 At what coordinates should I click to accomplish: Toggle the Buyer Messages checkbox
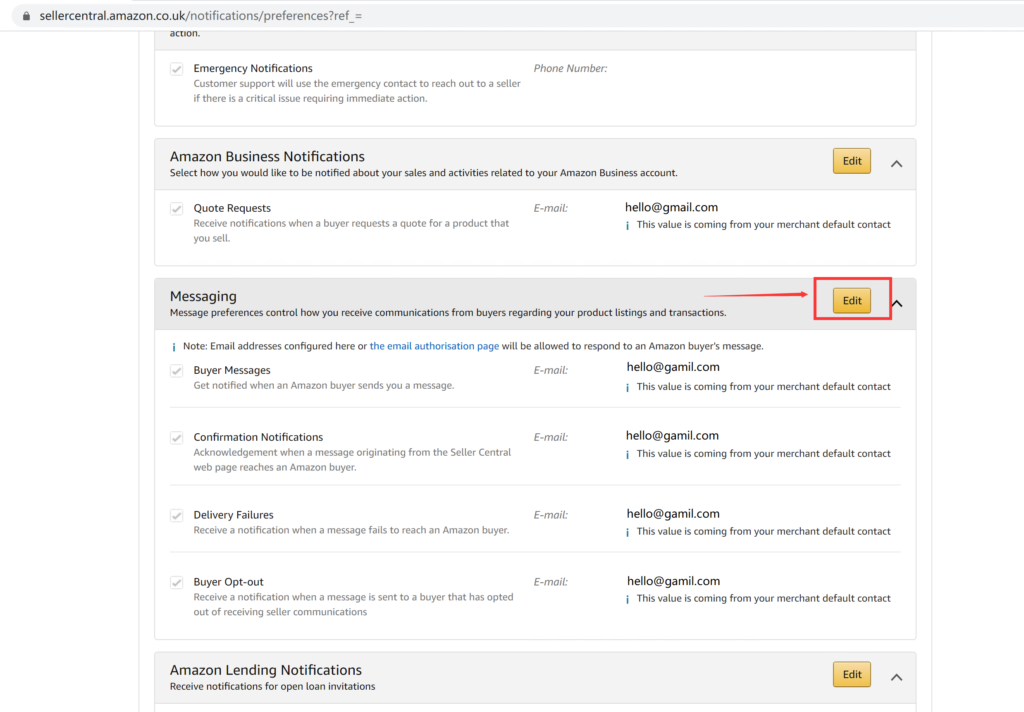(x=176, y=371)
